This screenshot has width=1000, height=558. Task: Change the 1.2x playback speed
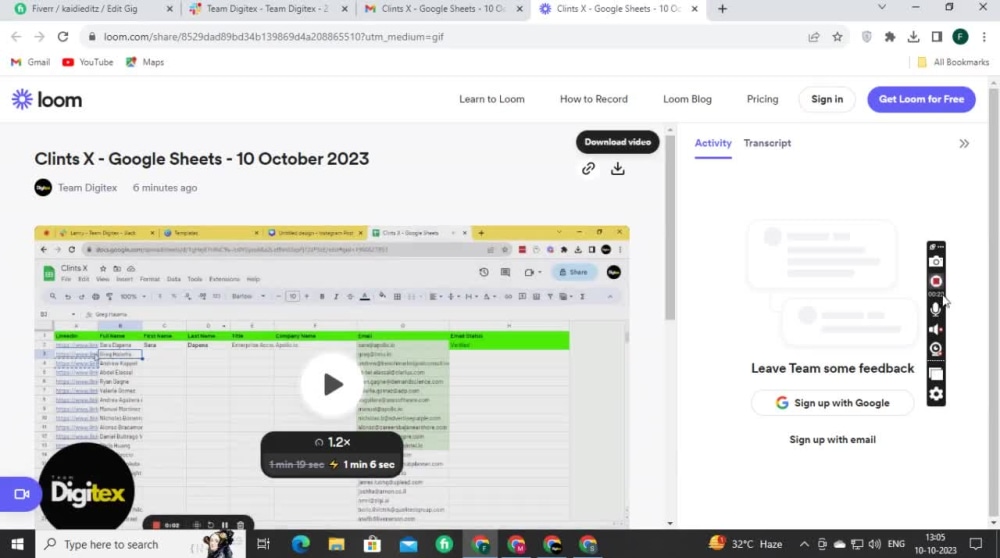332,442
